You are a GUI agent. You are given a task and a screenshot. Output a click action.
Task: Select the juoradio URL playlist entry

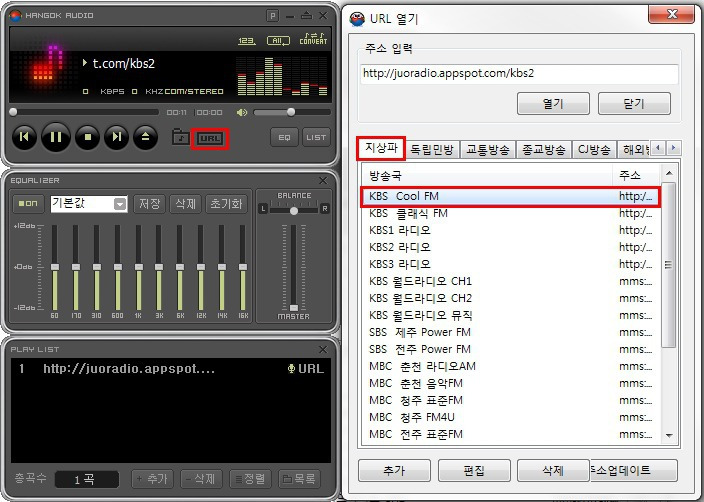tap(171, 369)
